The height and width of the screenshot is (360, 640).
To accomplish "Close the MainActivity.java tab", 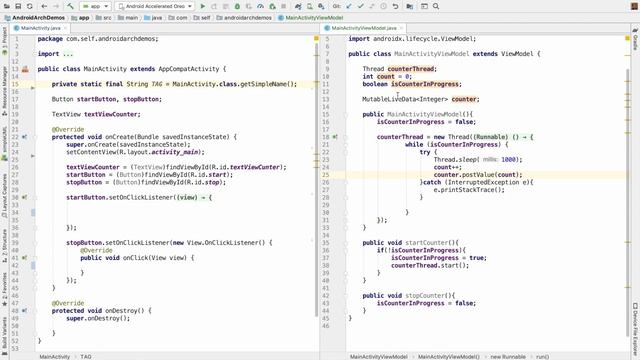I will (65, 28).
